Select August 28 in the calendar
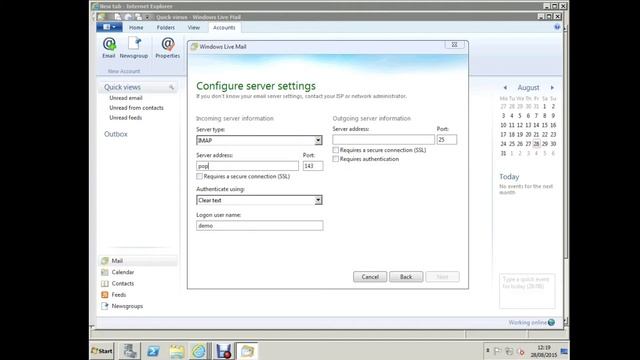The image size is (640, 360). [536, 144]
